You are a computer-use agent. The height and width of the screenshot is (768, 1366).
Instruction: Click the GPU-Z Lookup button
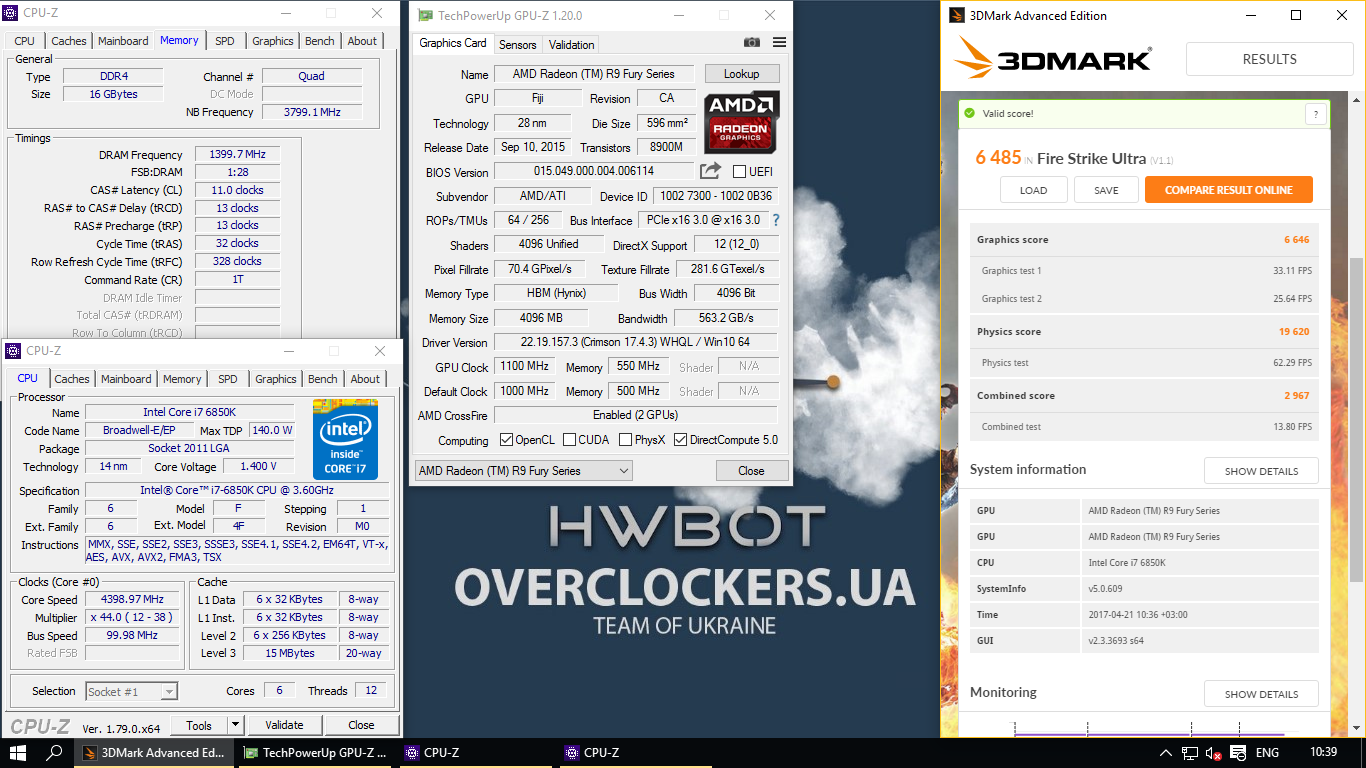742,74
